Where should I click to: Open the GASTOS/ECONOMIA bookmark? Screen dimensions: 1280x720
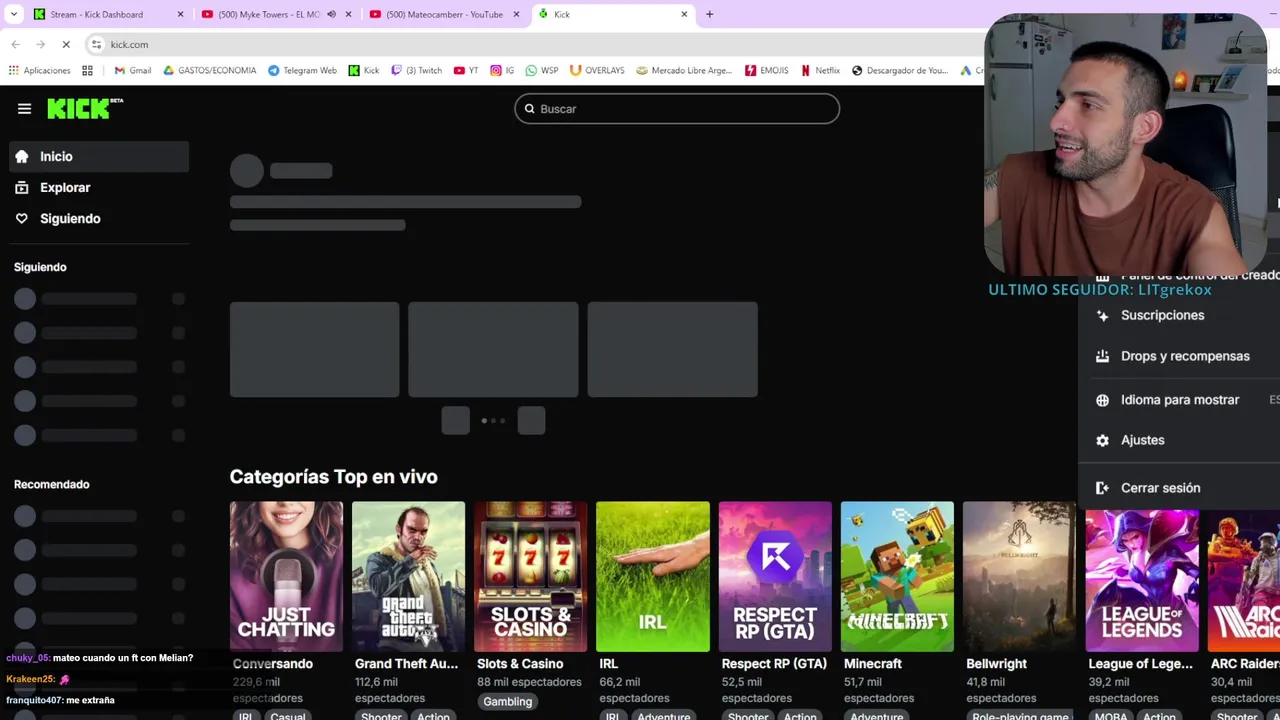[x=209, y=70]
